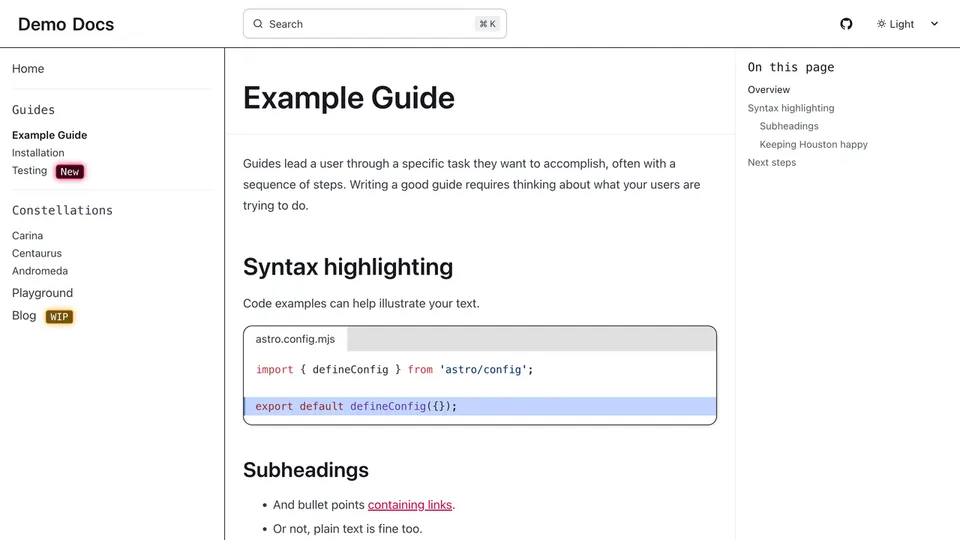Jump to Keeping Houston happy section
Image resolution: width=960 pixels, height=540 pixels.
[813, 144]
